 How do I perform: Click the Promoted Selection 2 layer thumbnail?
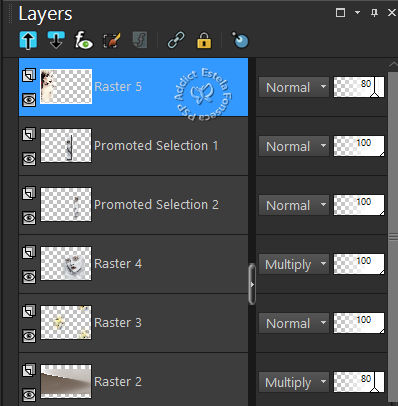click(x=66, y=204)
